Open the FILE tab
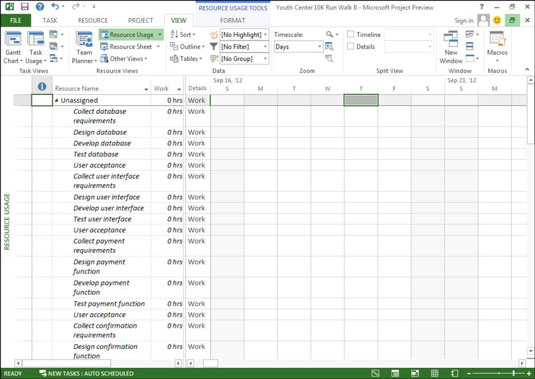The image size is (535, 379). click(16, 20)
